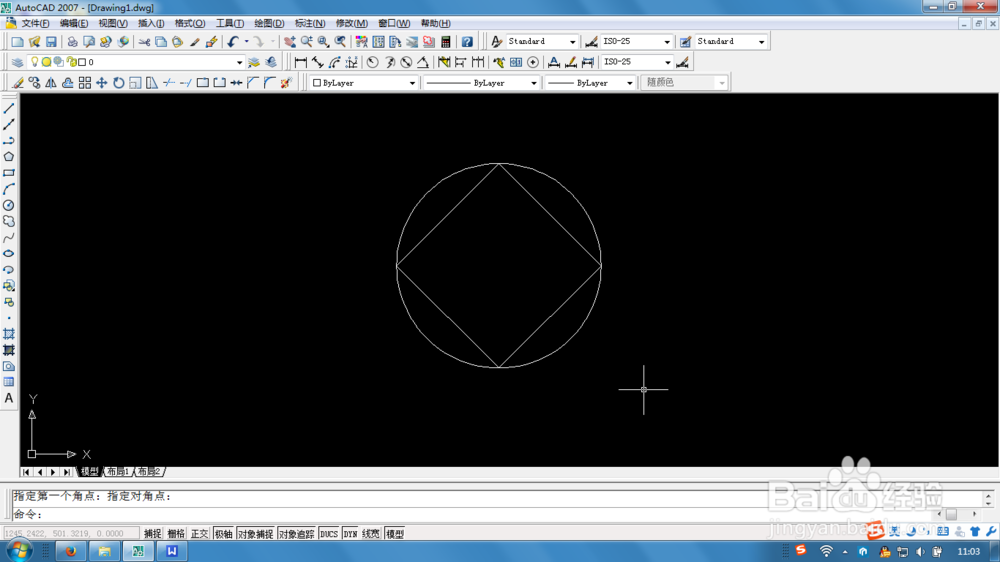Click the Rotate modify tool
Image resolution: width=1000 pixels, height=562 pixels.
coord(119,83)
